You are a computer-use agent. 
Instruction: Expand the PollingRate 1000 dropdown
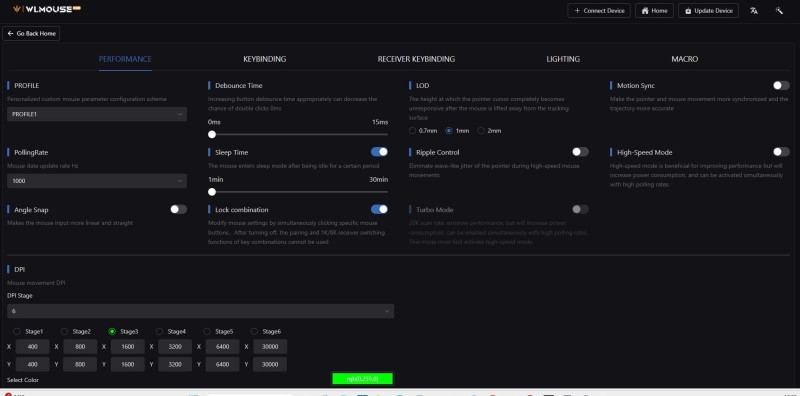(x=97, y=181)
